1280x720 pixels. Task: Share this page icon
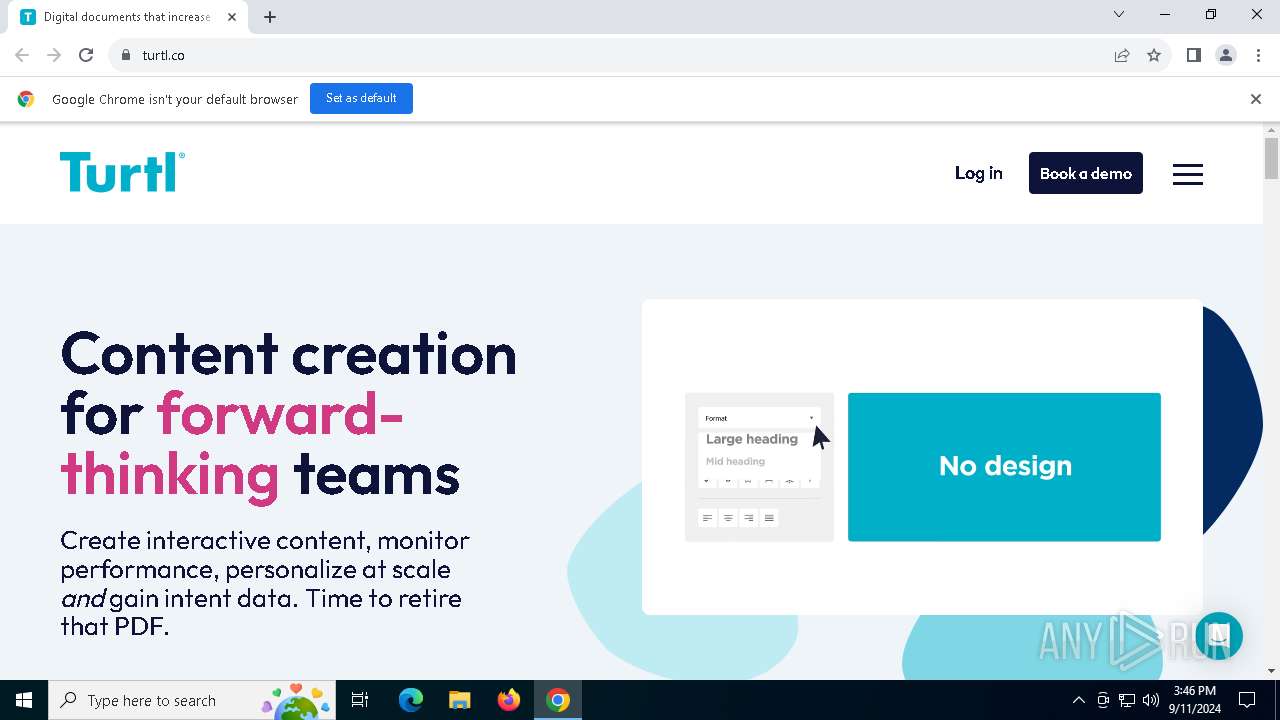[1122, 55]
